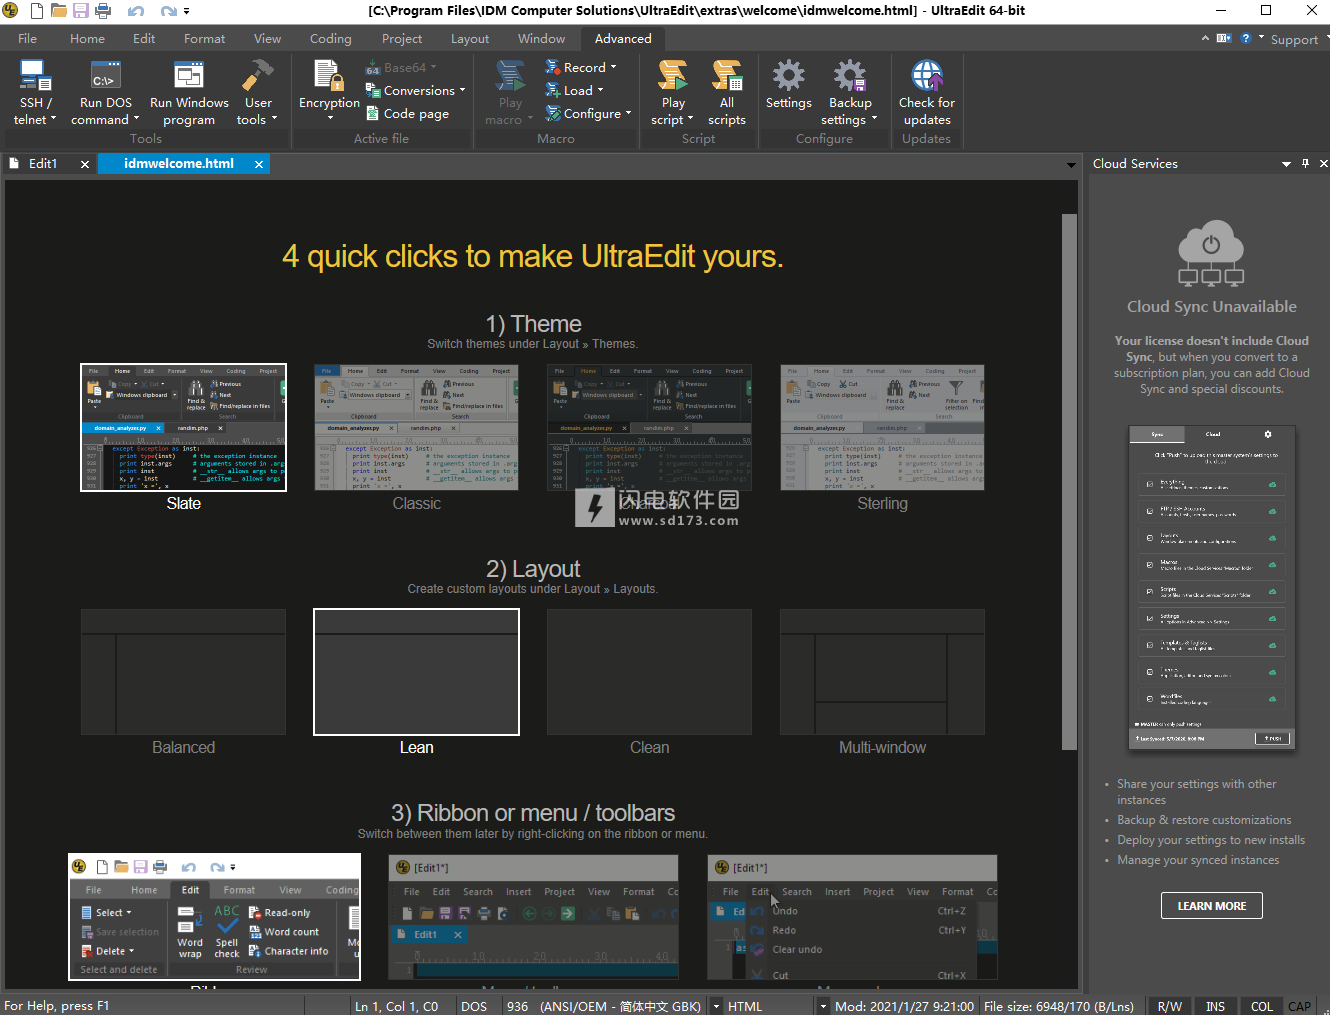1330x1015 pixels.
Task: Choose the Multi-window layout thumbnail
Action: (x=883, y=672)
